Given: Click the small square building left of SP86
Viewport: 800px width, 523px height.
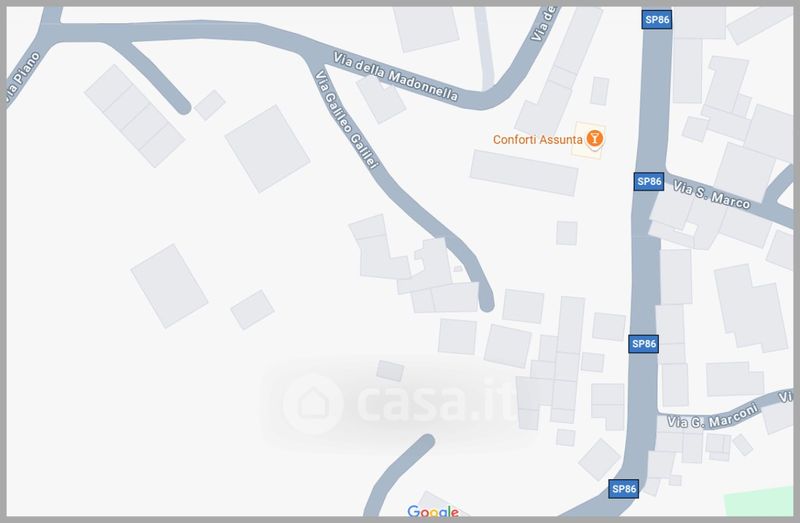Looking at the screenshot, I should (x=566, y=233).
